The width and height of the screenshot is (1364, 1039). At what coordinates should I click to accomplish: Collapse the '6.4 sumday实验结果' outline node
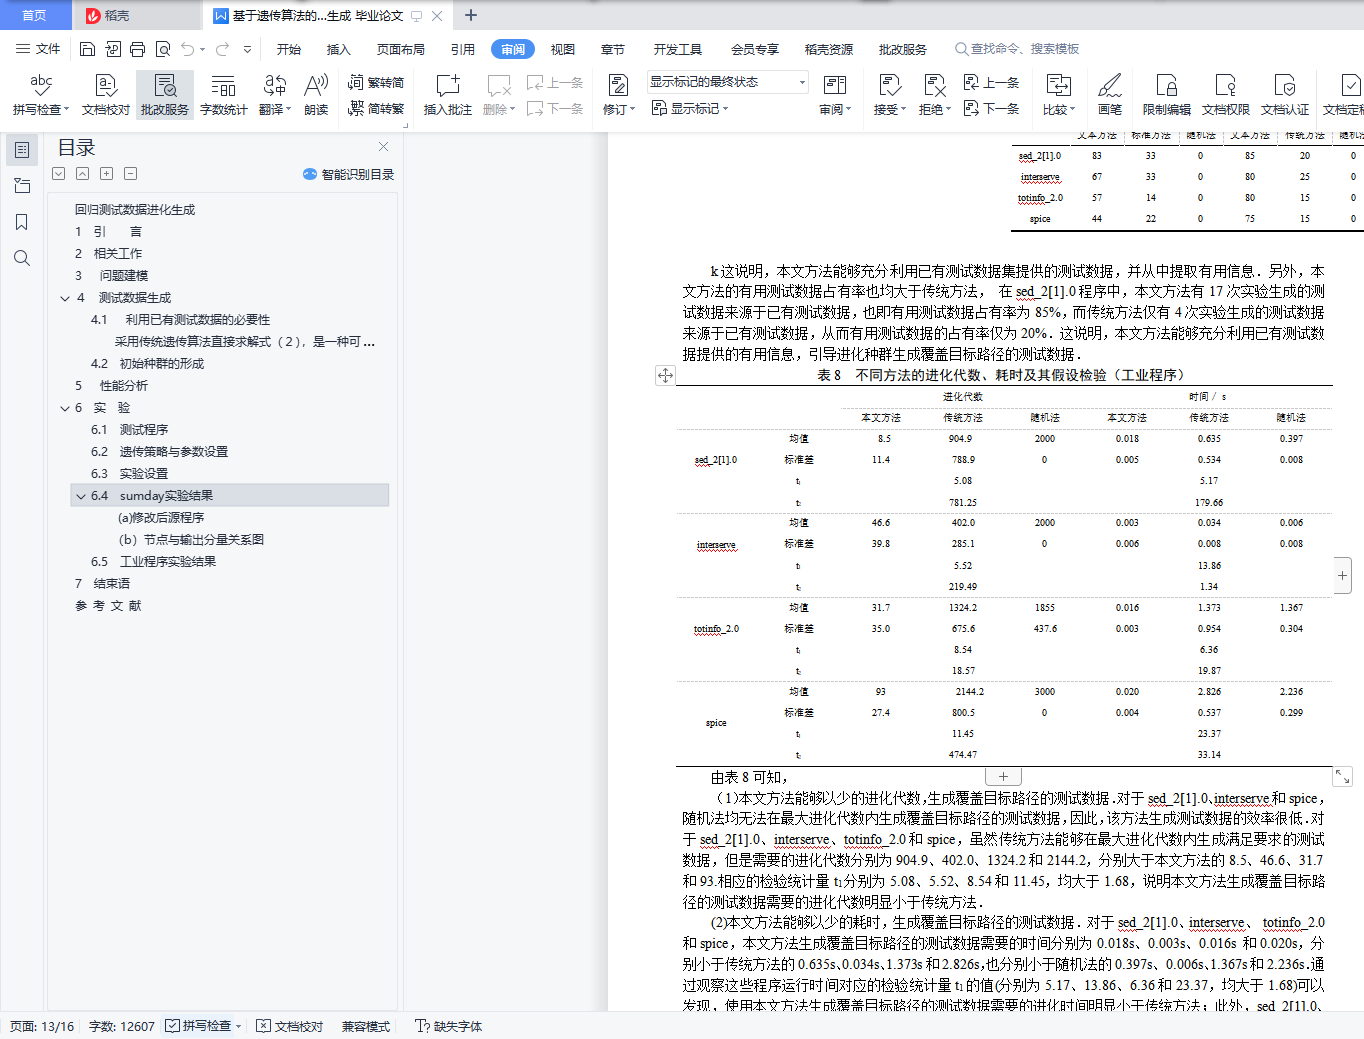[x=81, y=496]
